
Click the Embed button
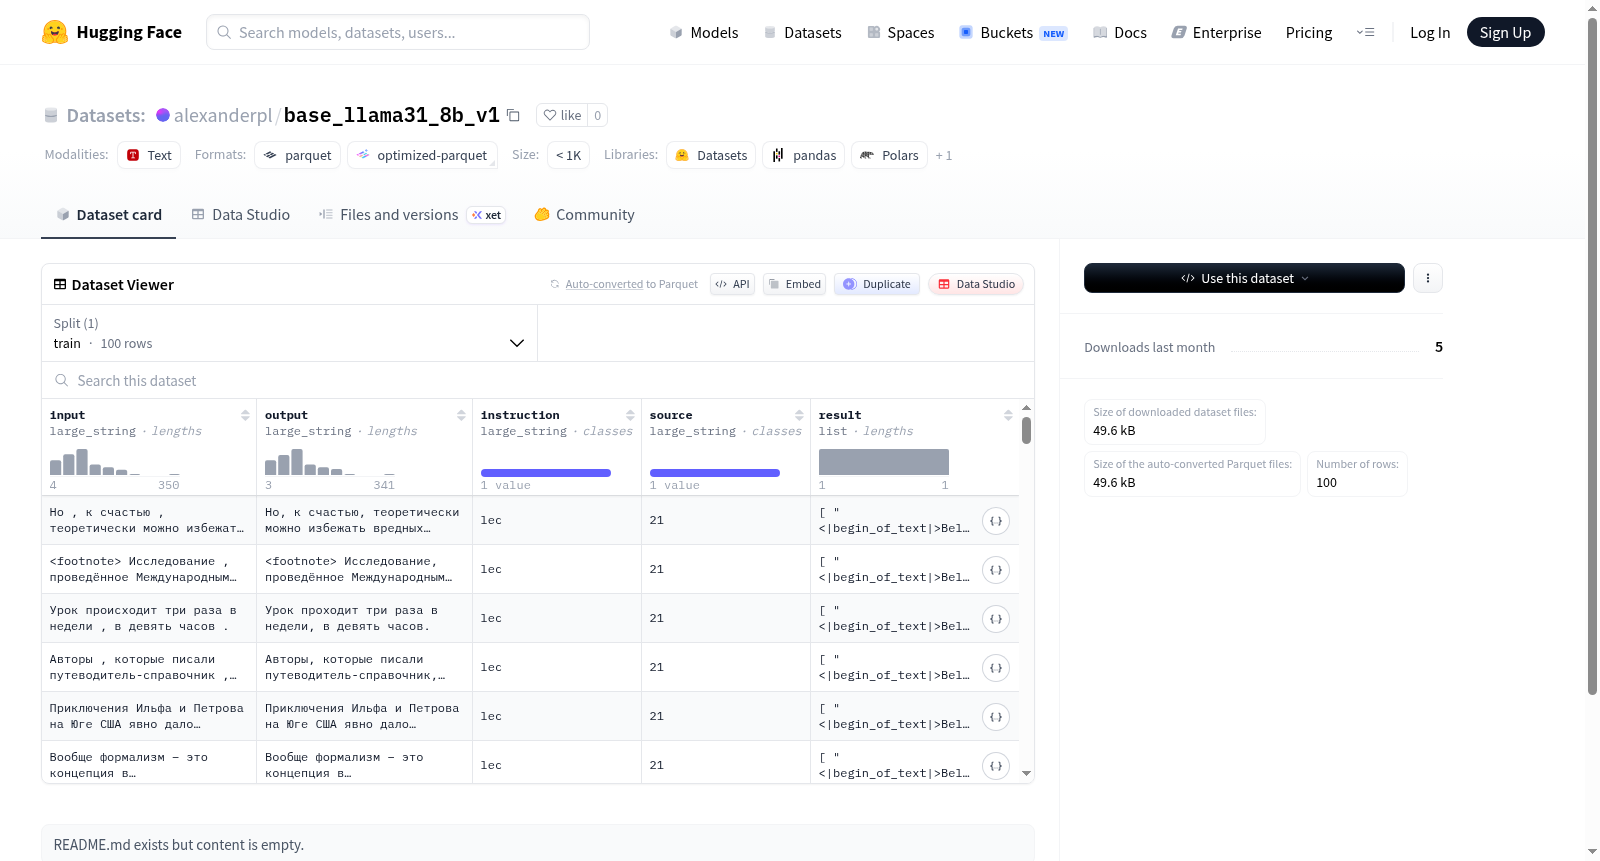[794, 284]
